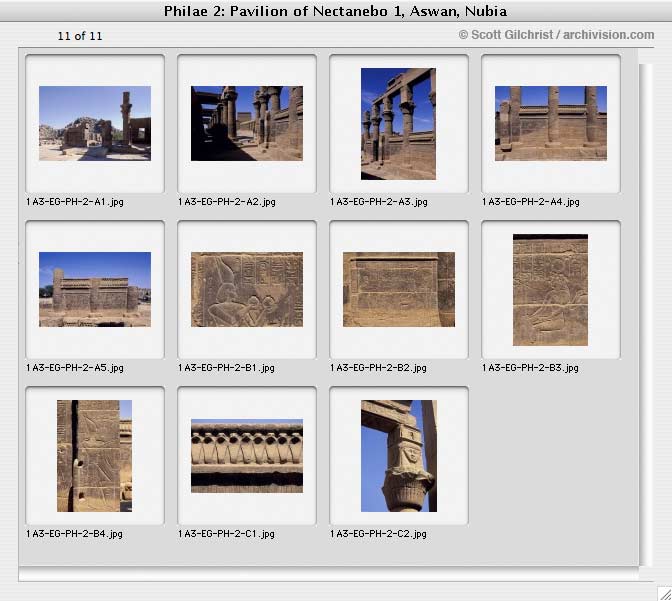Screen dimensions: 672x601
Task: Open thumbnail 1A3-EG-PH-2-A2.jpg
Action: [x=247, y=123]
